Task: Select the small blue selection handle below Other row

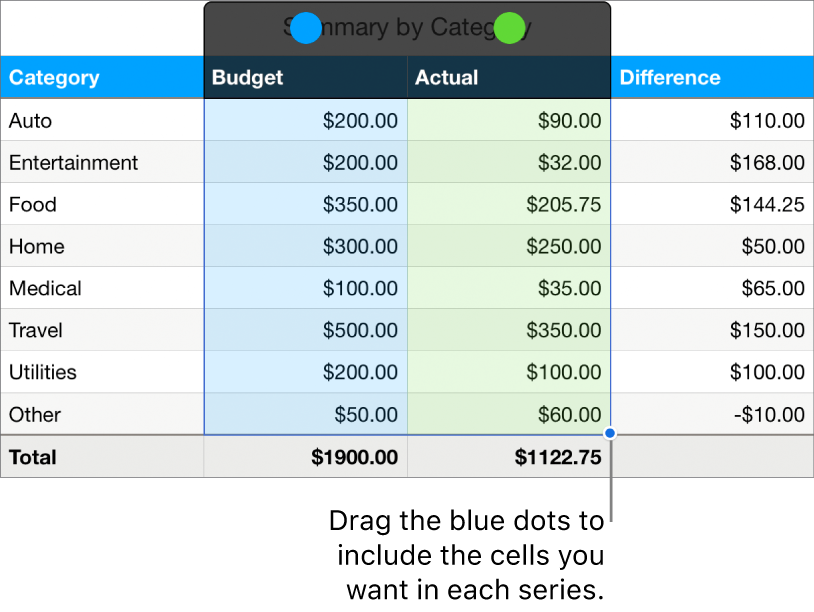Action: 608,433
